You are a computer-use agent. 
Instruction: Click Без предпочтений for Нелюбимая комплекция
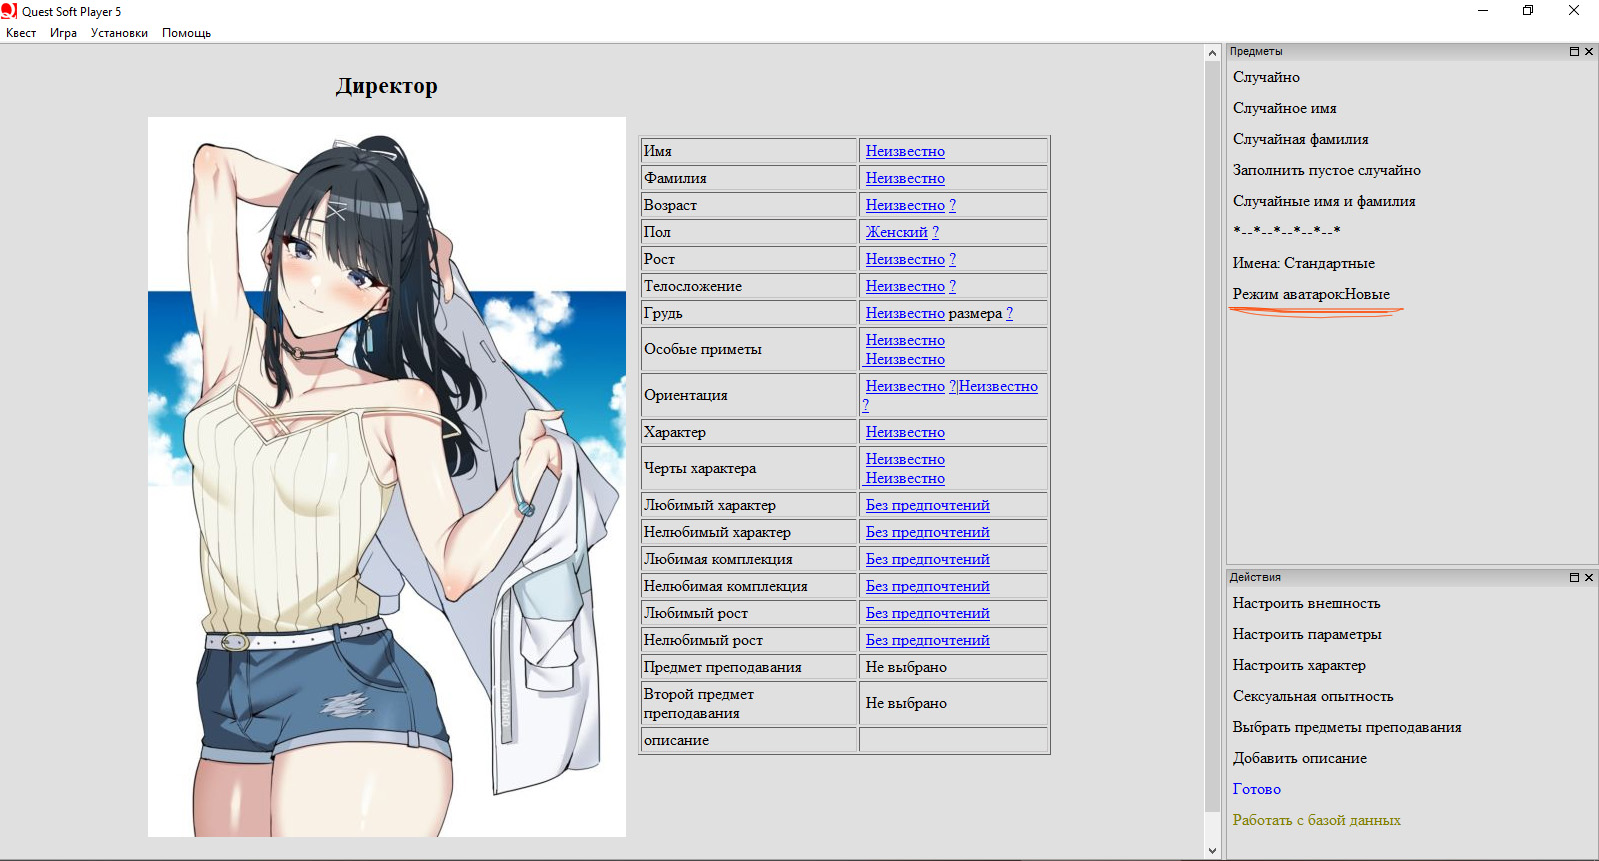928,586
